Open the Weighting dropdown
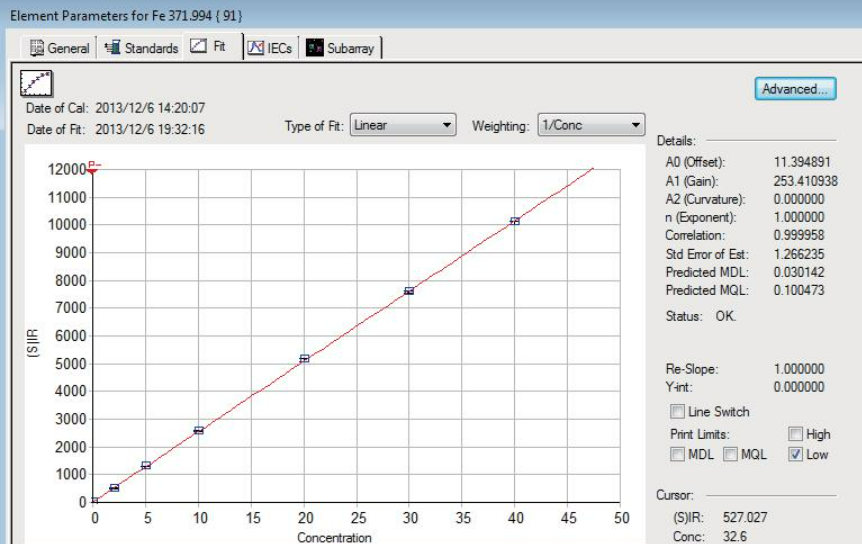Screen dimensions: 862x544 click(590, 126)
